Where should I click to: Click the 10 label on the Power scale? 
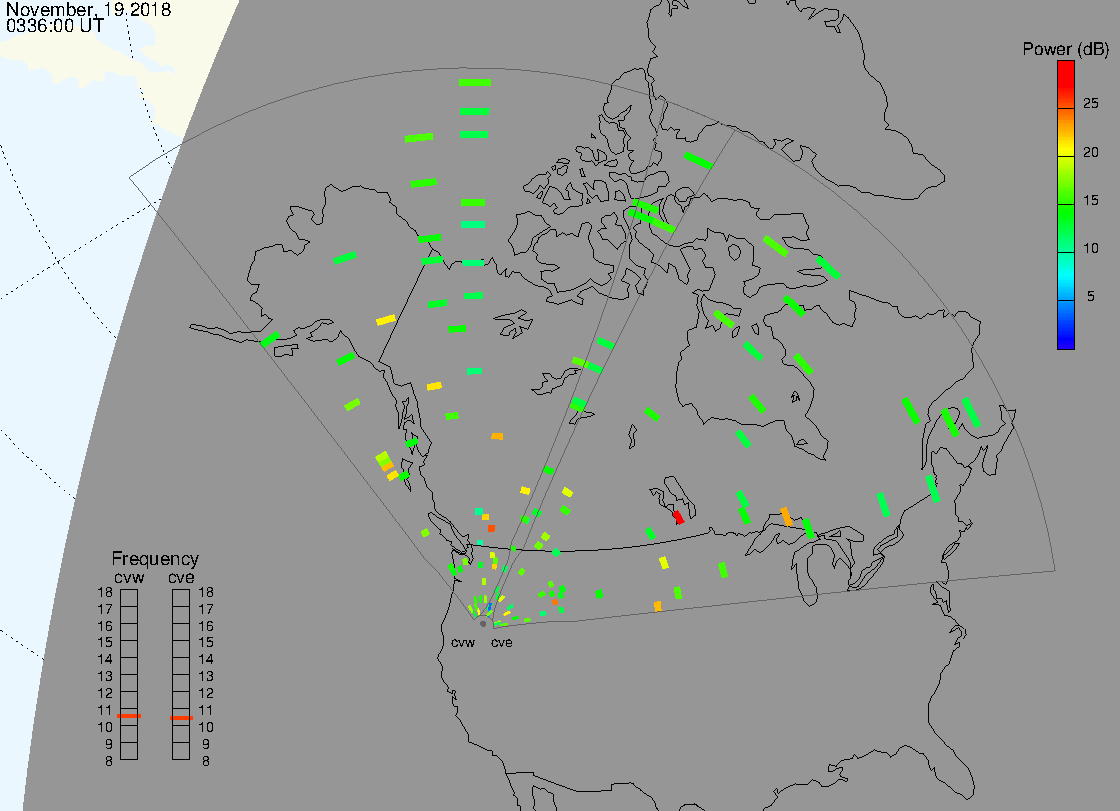(1090, 248)
